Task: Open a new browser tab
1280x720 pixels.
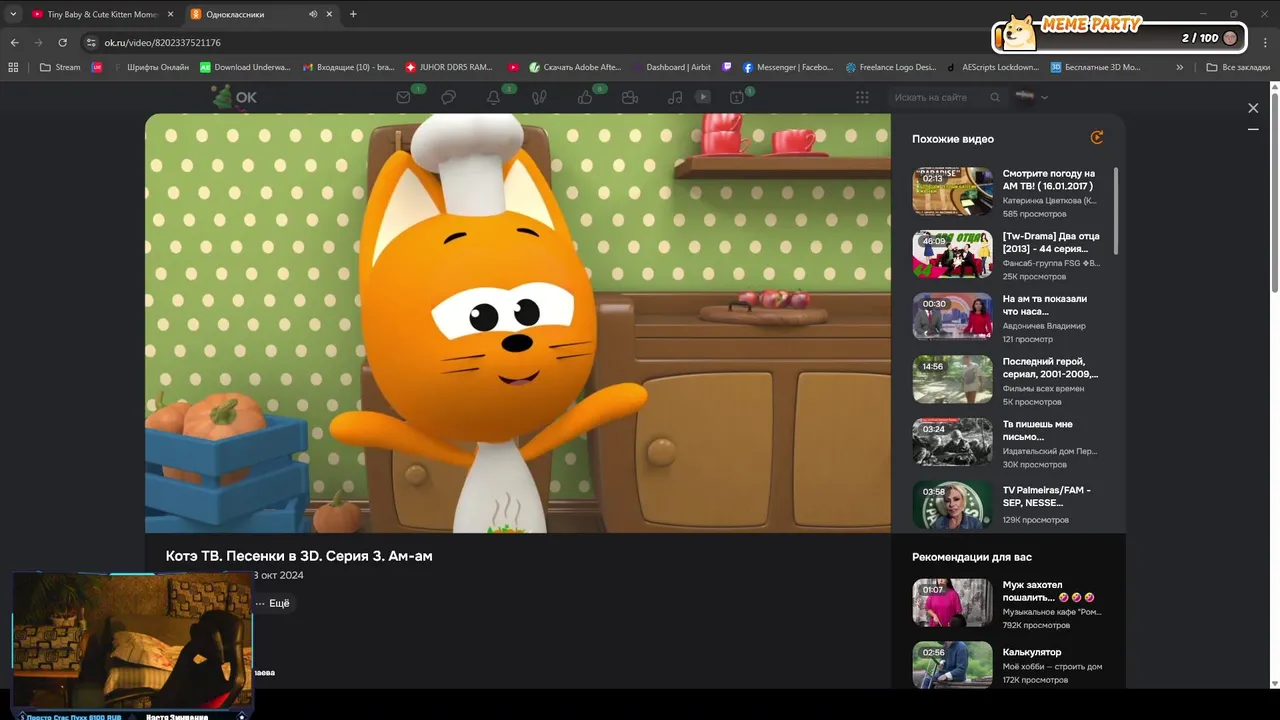Action: pos(353,14)
